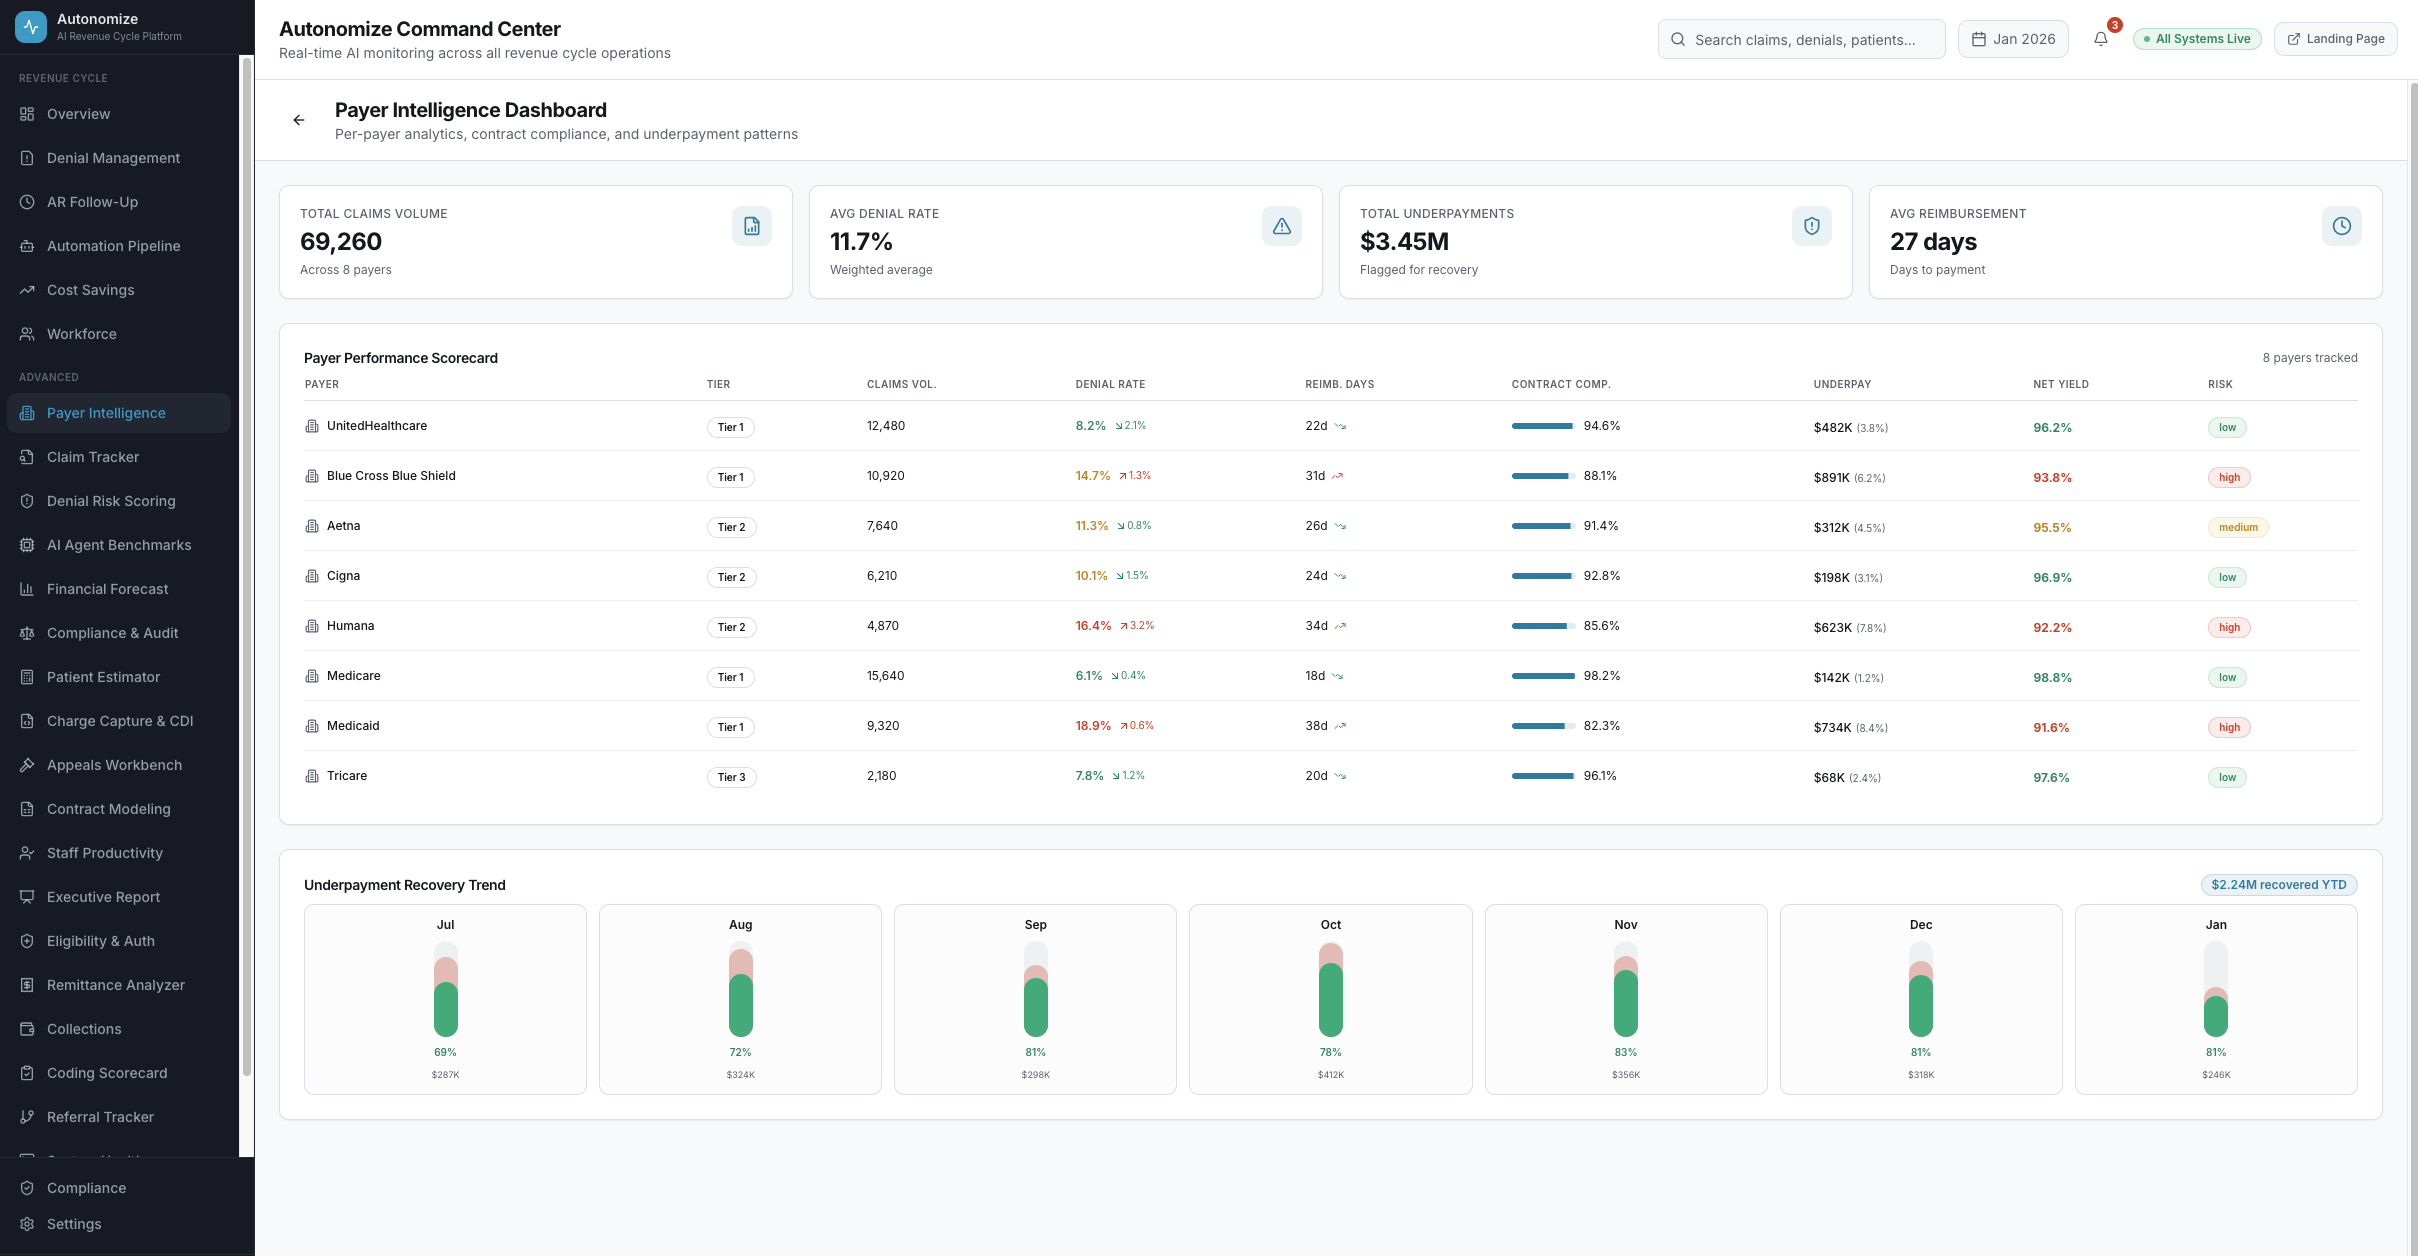This screenshot has width=2418, height=1256.
Task: Click the upward trend arrow beside Humana's 34d
Action: coord(1340,626)
